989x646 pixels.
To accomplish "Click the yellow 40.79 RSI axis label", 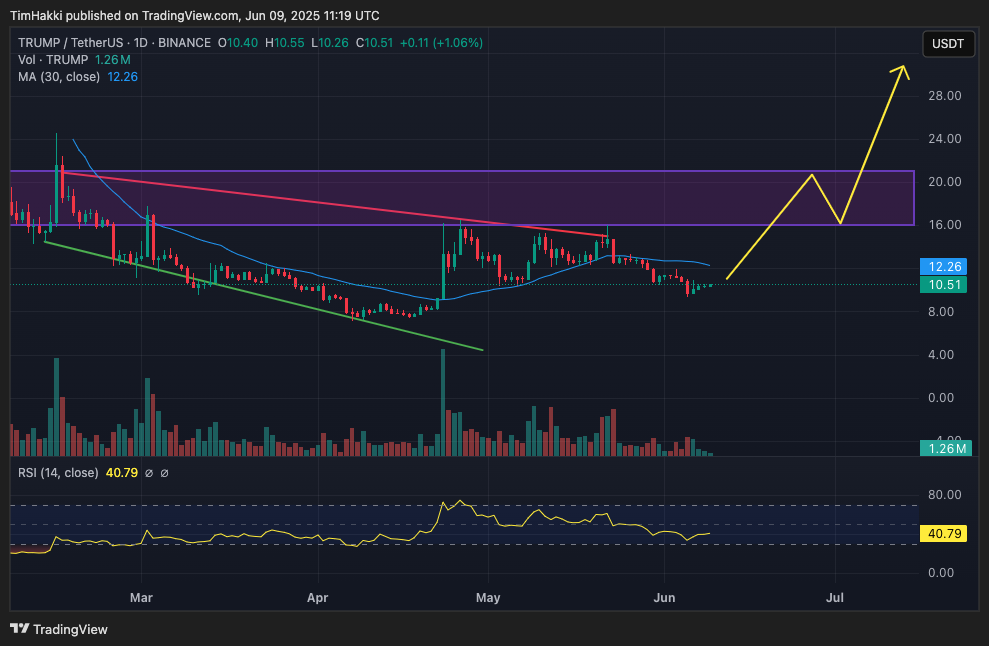I will point(944,534).
